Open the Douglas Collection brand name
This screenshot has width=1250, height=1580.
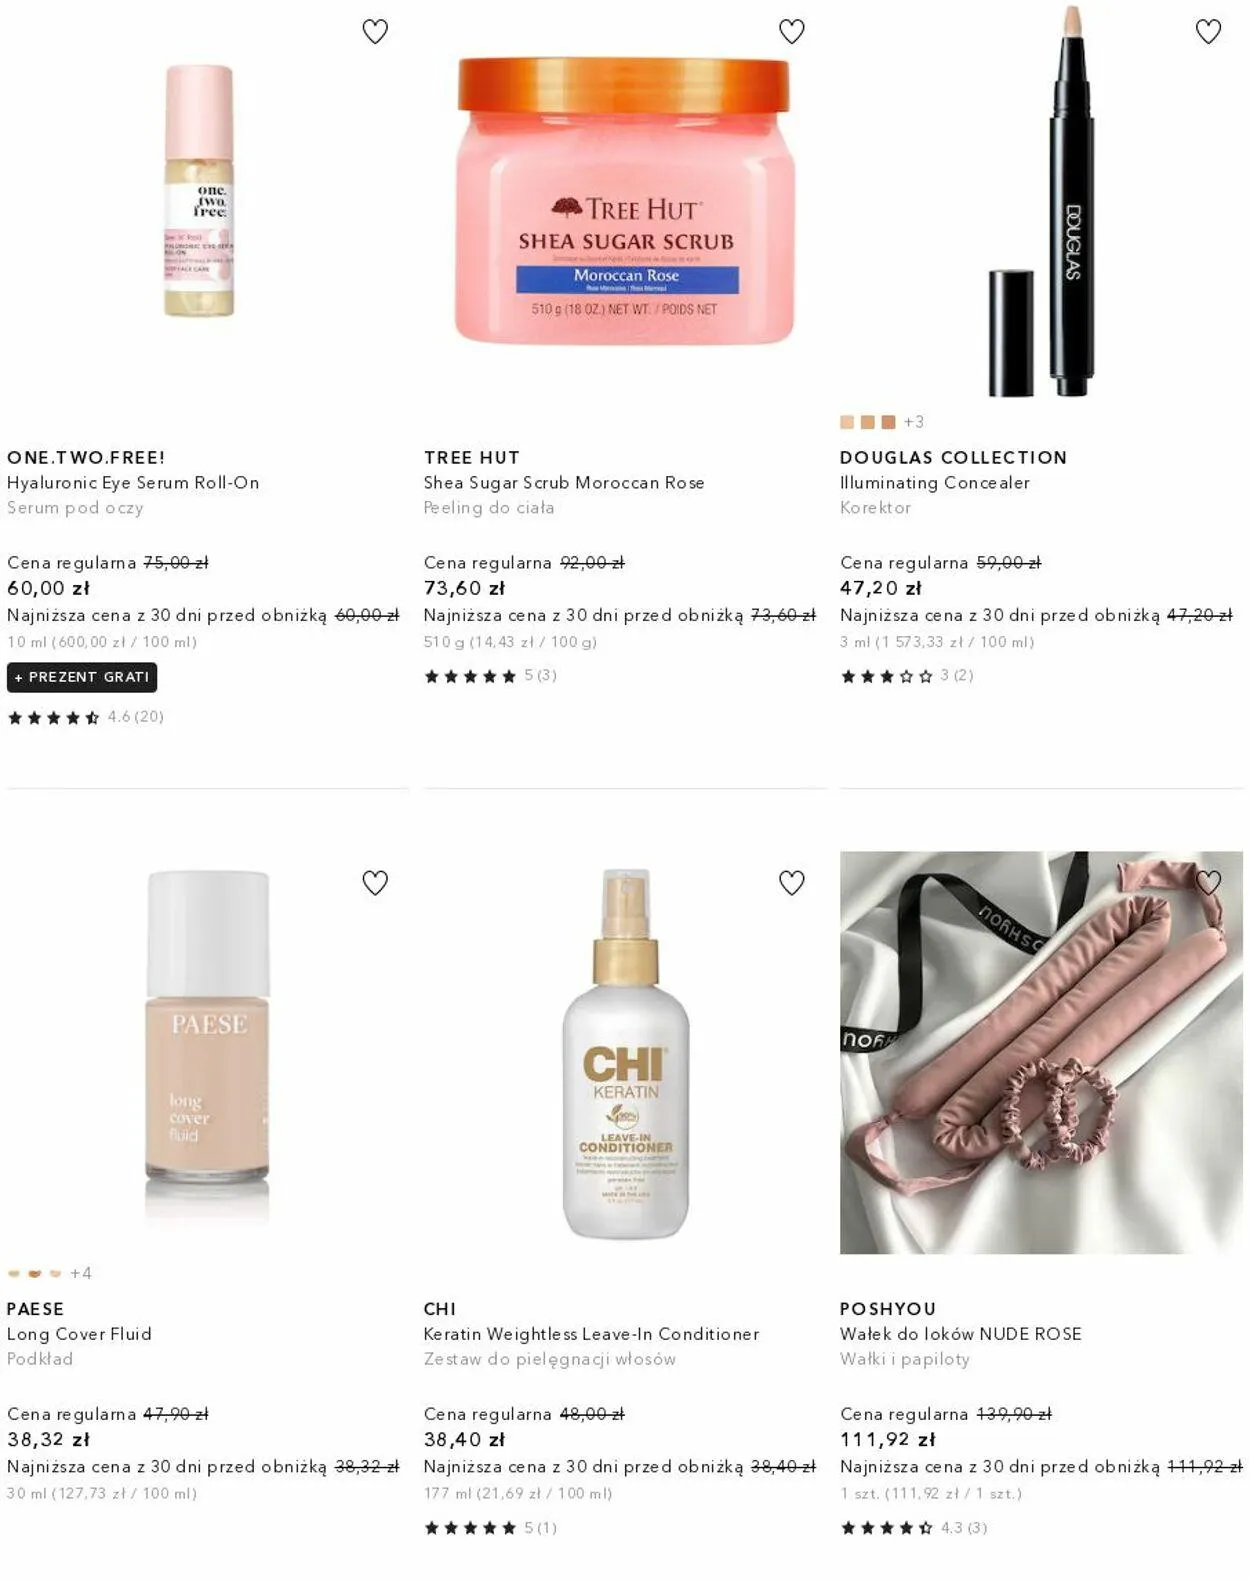click(953, 457)
